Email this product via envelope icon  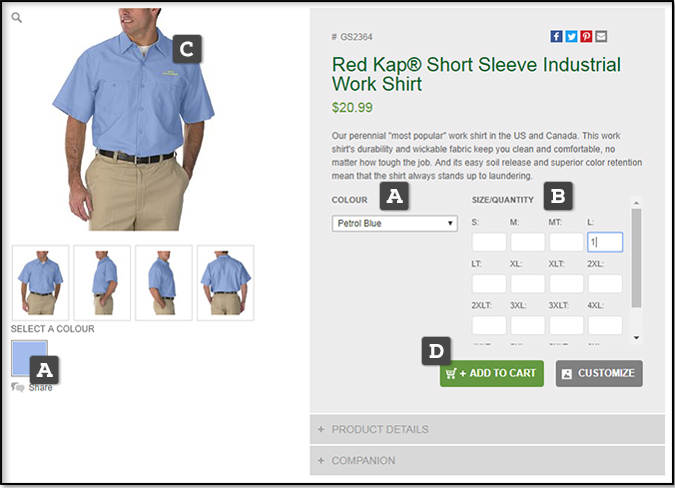click(601, 37)
